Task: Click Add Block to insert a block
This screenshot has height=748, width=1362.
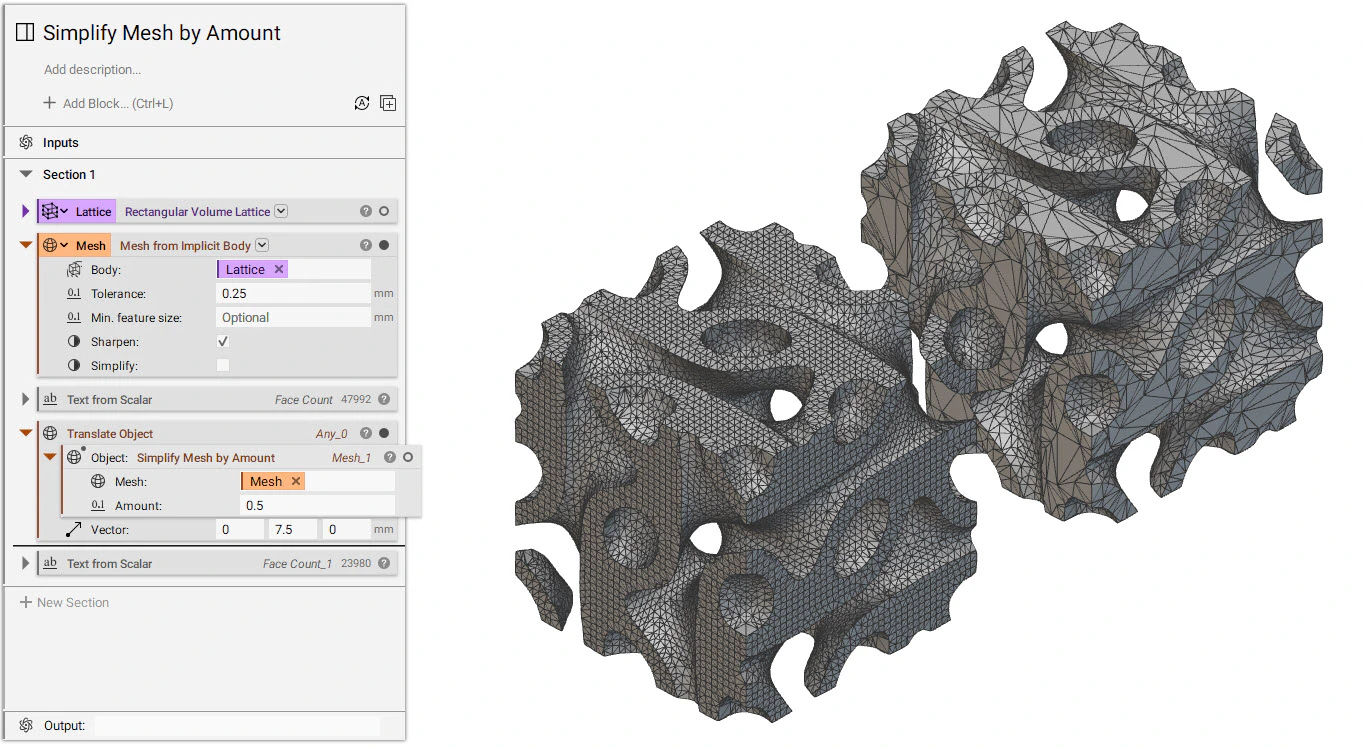Action: point(107,103)
